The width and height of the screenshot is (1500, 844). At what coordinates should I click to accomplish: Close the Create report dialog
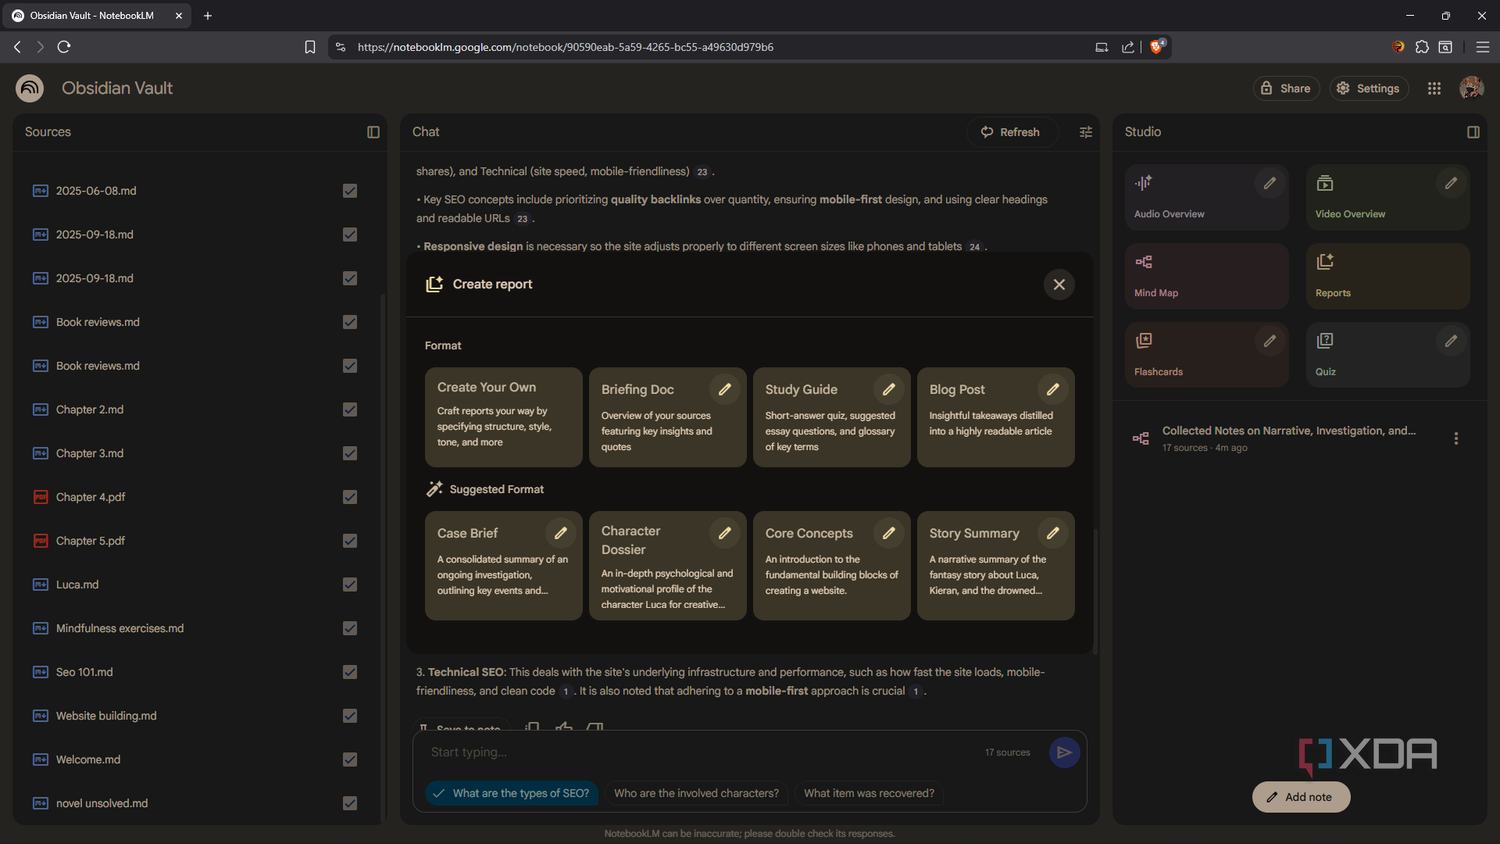tap(1059, 284)
